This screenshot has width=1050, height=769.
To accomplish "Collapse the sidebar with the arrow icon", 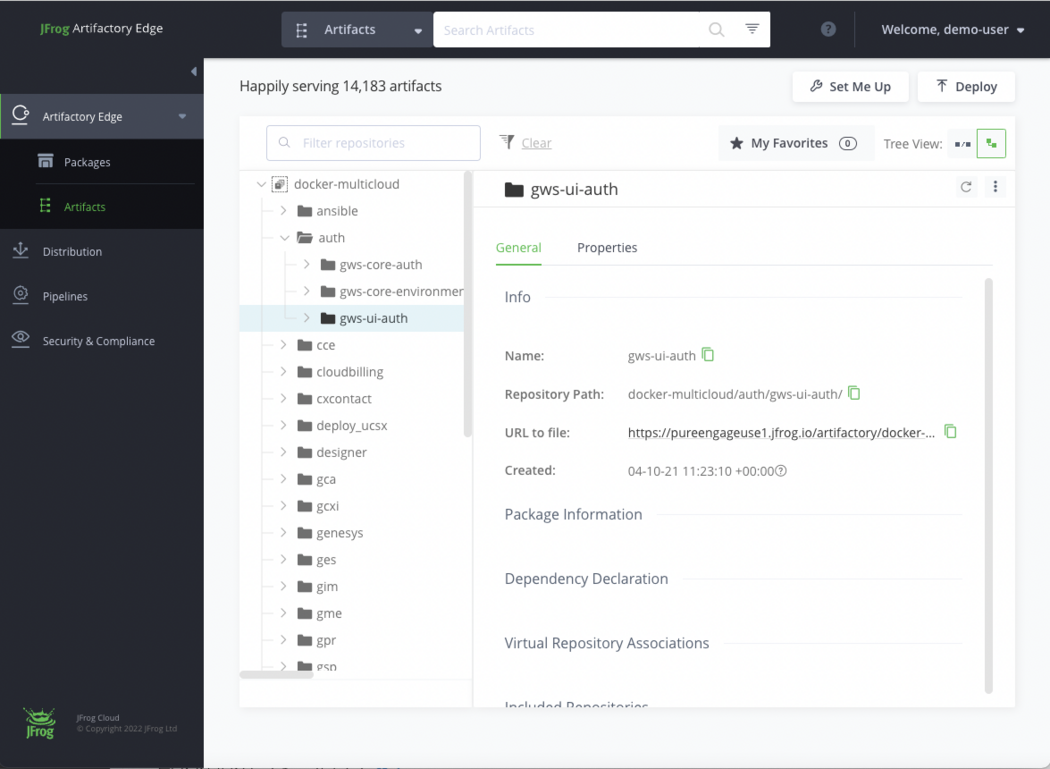I will pyautogui.click(x=194, y=71).
